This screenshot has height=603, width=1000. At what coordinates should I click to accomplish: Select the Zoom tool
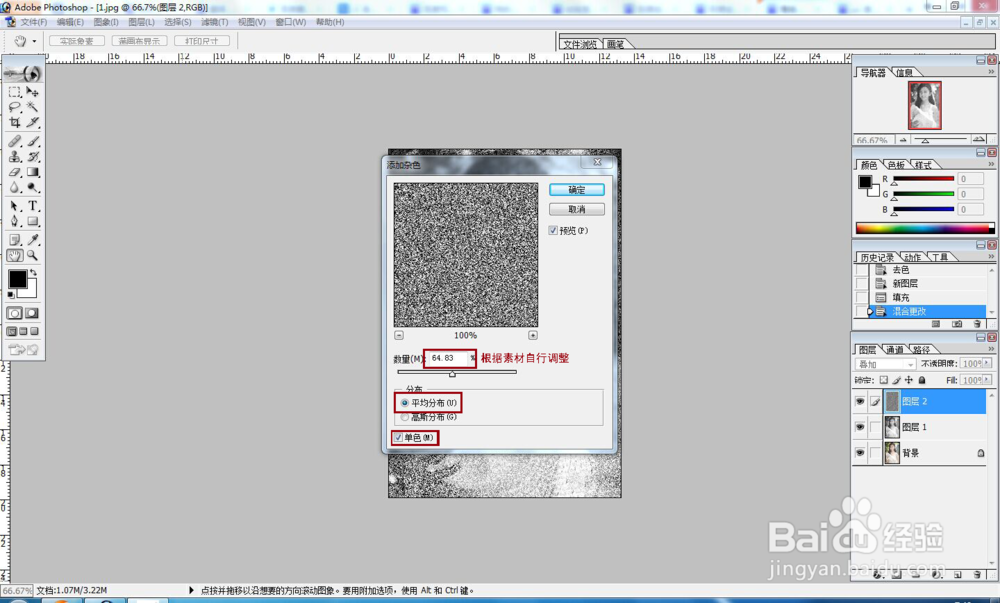click(33, 256)
